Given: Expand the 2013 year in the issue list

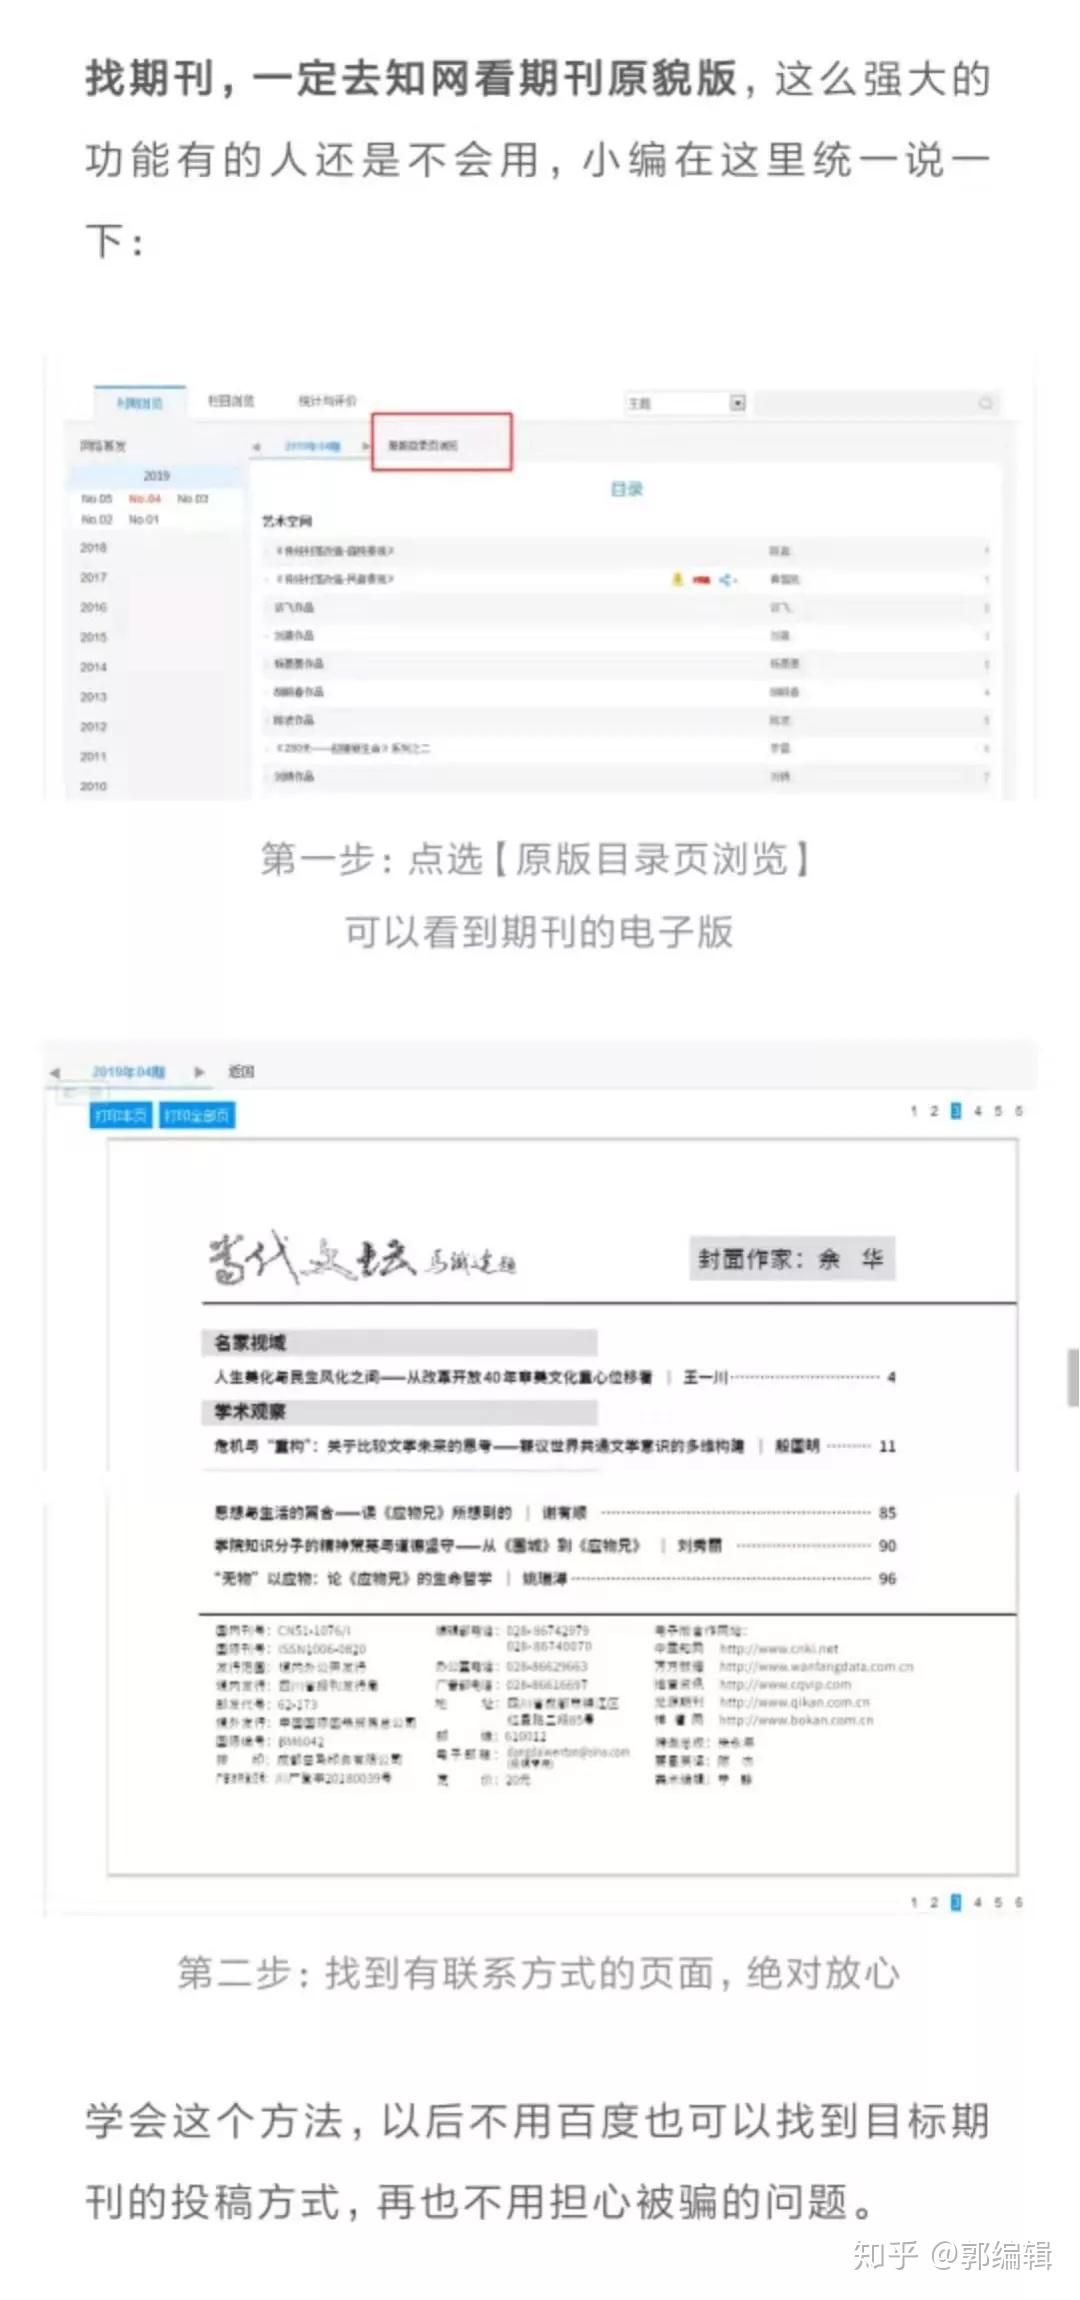Looking at the screenshot, I should point(93,697).
